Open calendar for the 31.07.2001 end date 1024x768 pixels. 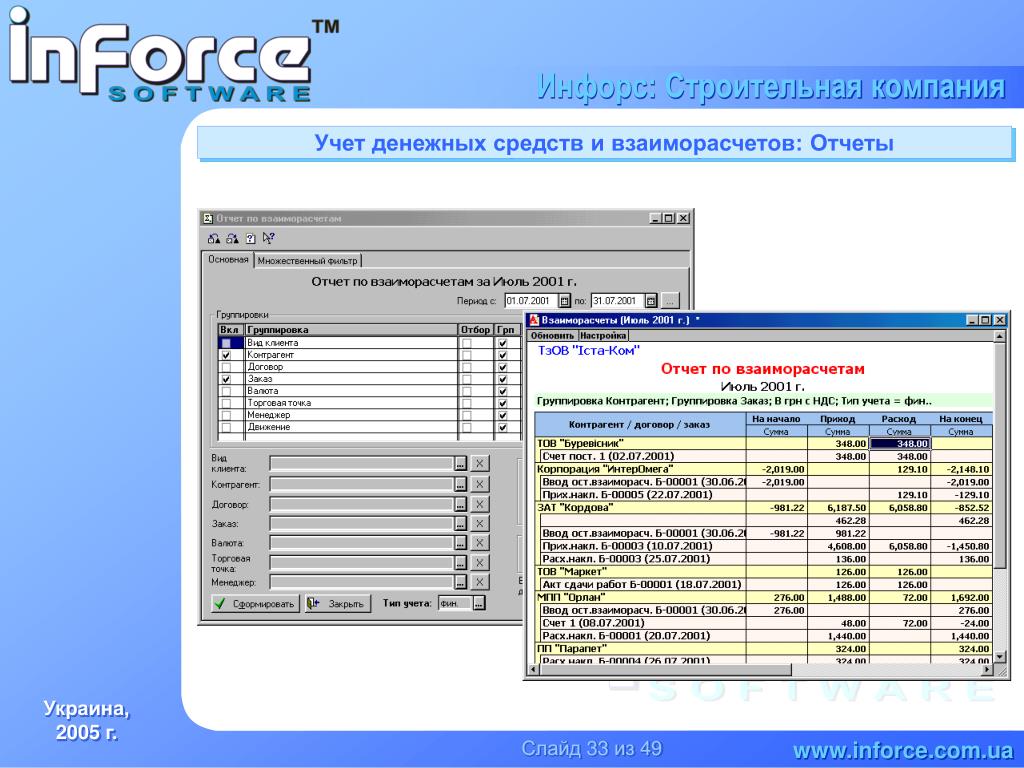[x=650, y=301]
